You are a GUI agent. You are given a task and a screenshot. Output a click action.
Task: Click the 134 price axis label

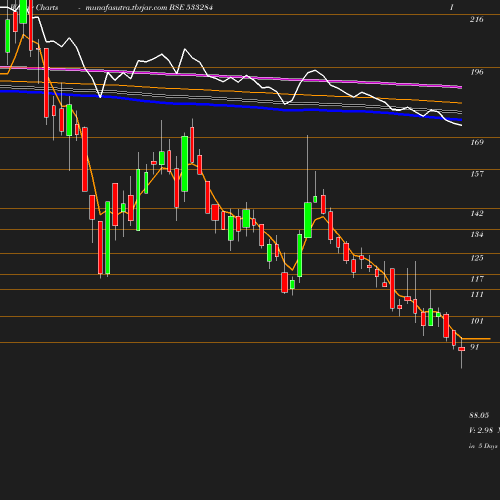coord(476,234)
